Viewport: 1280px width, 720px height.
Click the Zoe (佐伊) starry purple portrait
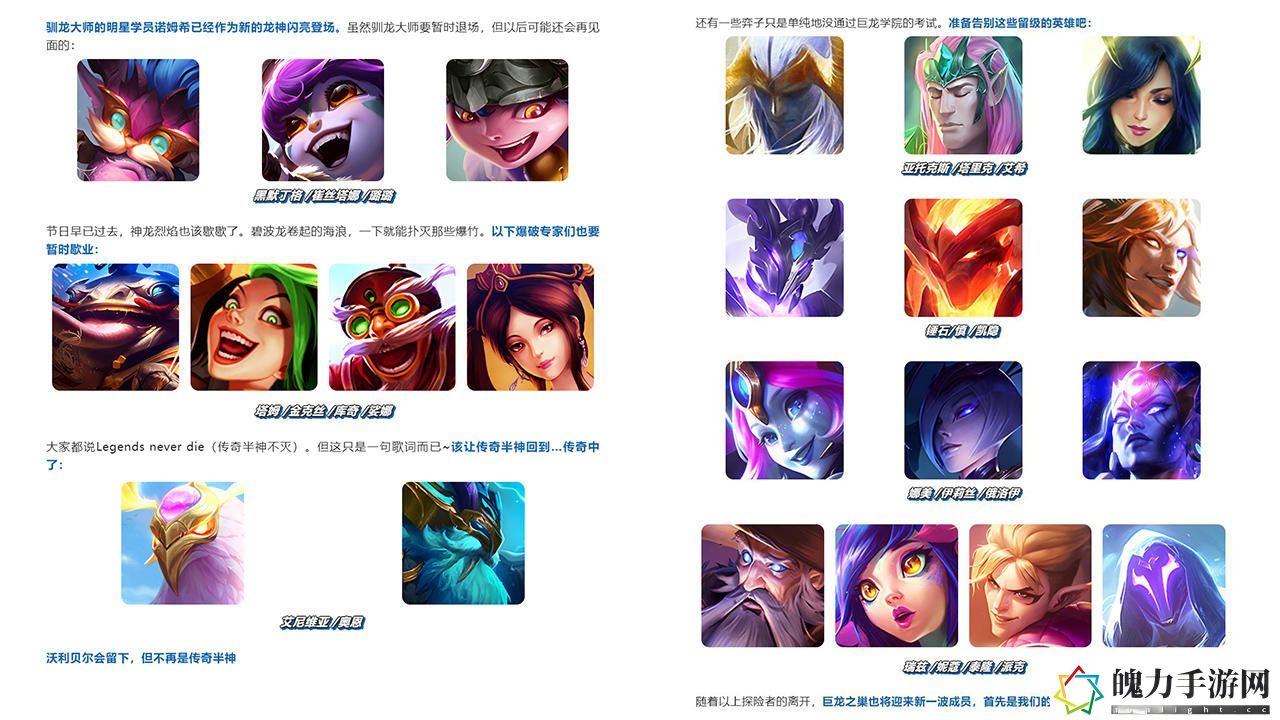pos(1141,420)
